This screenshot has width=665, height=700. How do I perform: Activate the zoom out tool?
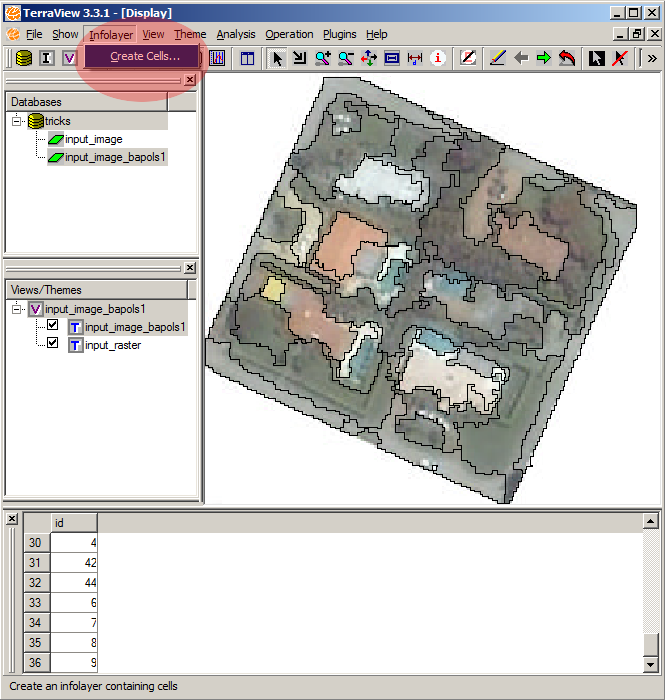pos(345,58)
